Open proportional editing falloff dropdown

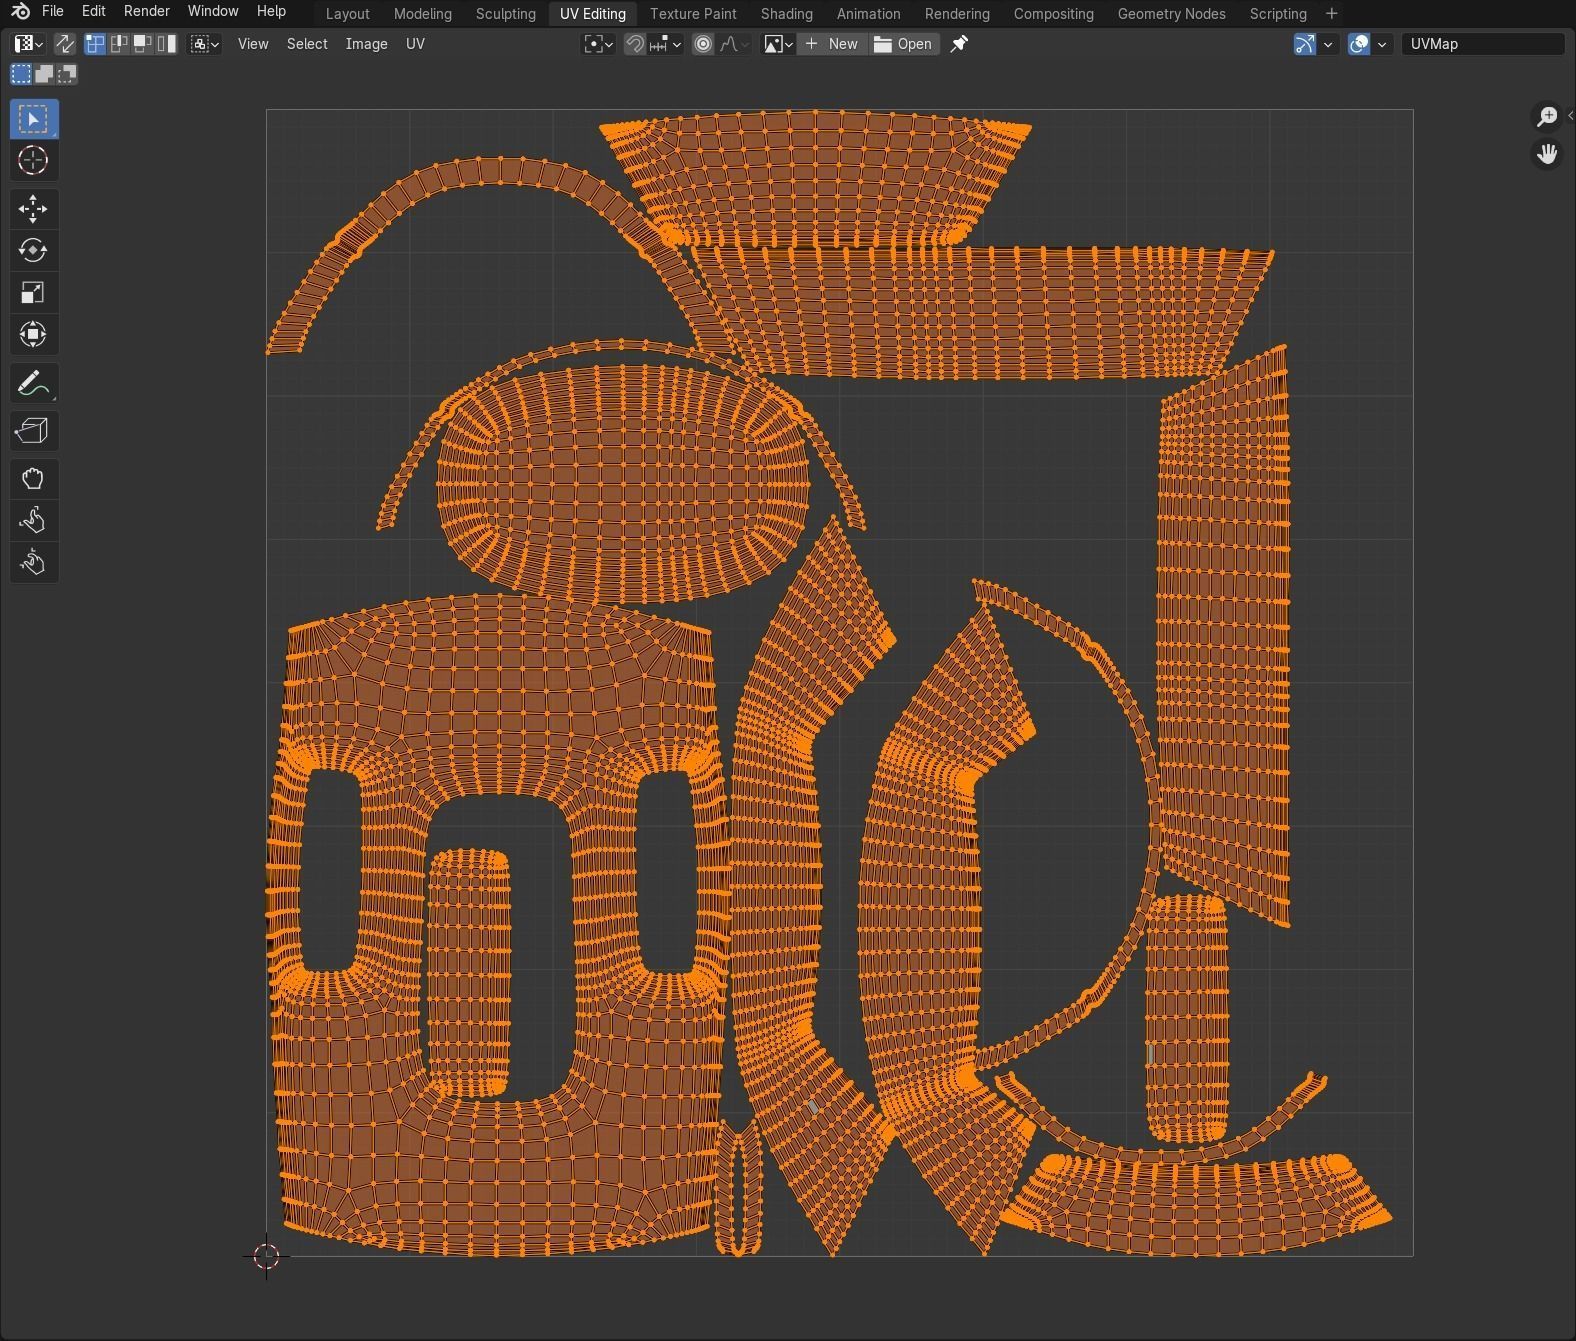[733, 44]
